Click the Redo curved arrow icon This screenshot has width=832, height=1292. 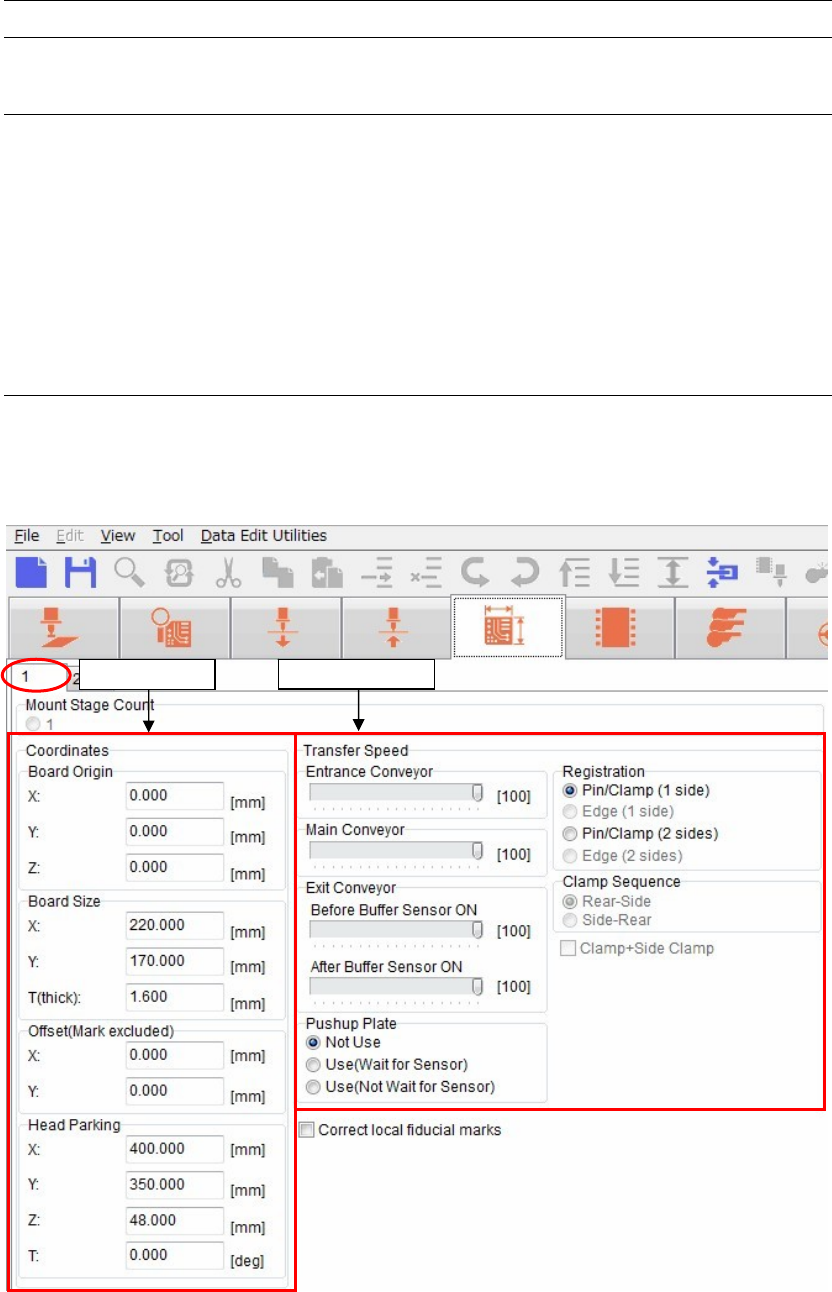point(527,573)
